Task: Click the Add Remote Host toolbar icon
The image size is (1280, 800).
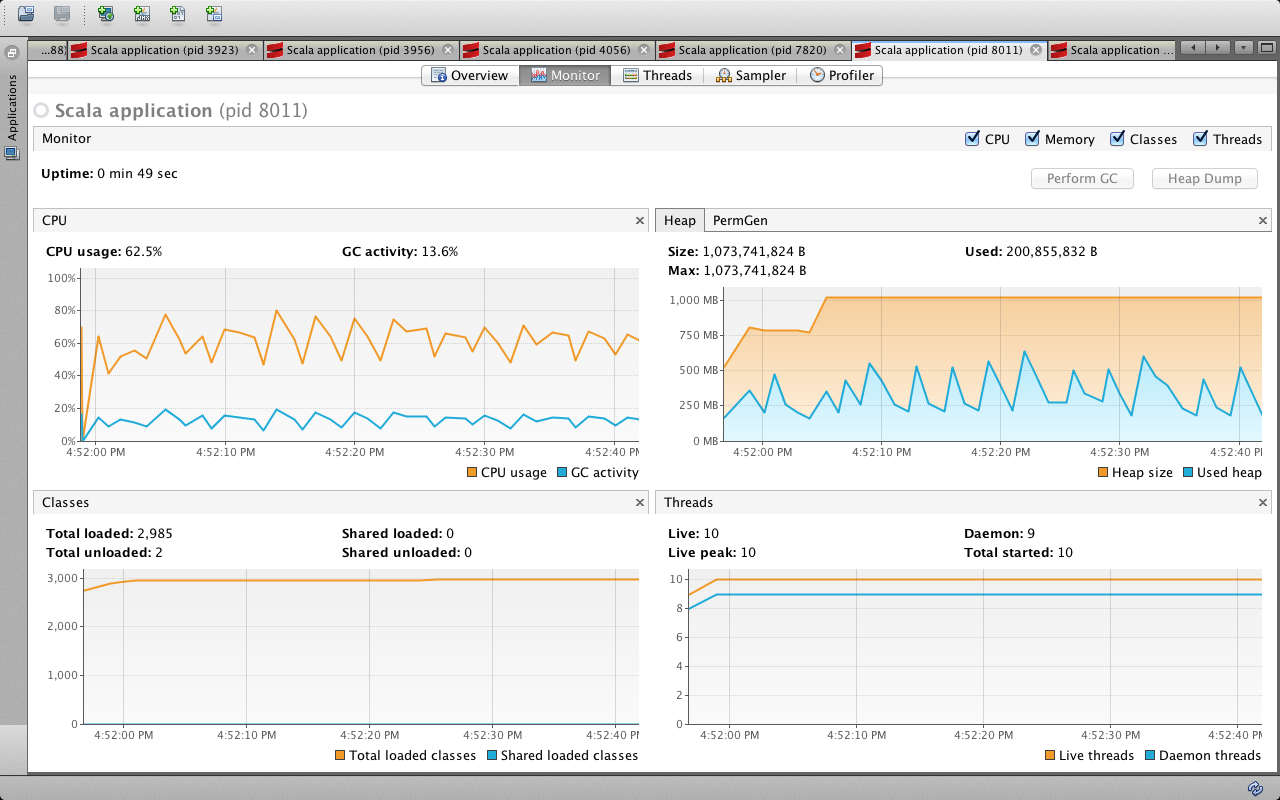Action: [106, 14]
